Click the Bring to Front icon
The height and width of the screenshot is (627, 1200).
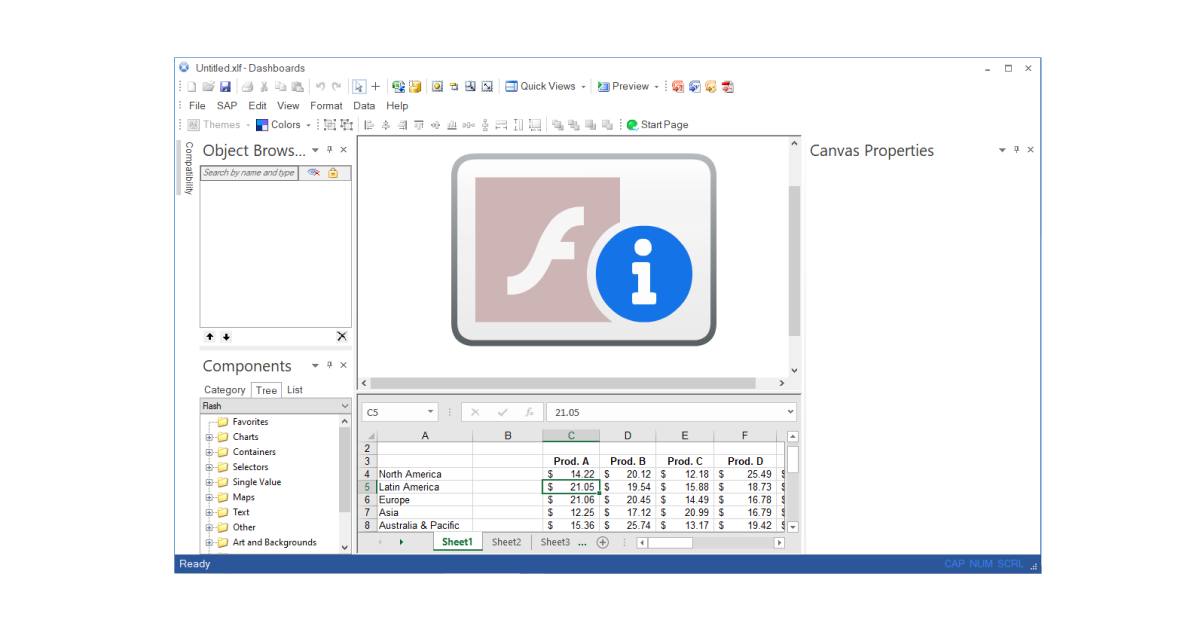pos(557,125)
